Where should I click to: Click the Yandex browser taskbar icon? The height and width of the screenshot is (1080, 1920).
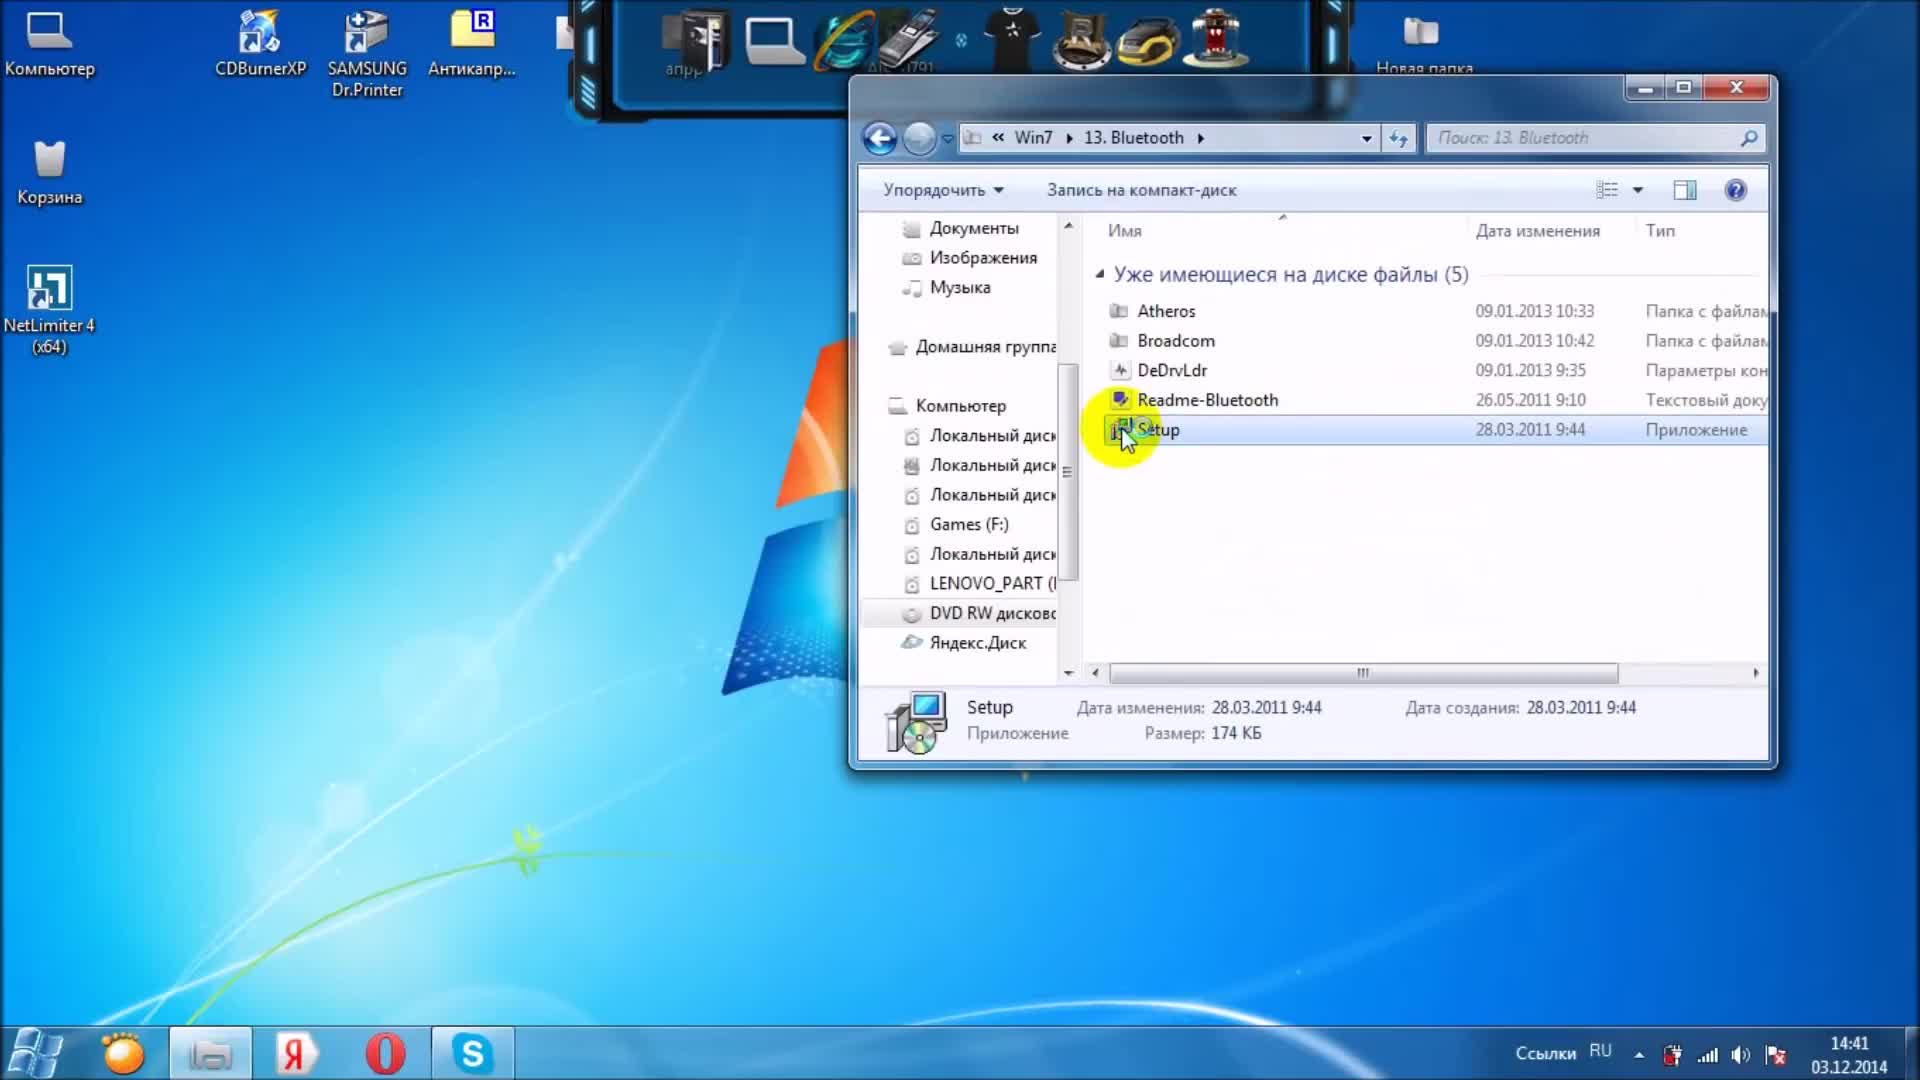coord(294,1053)
